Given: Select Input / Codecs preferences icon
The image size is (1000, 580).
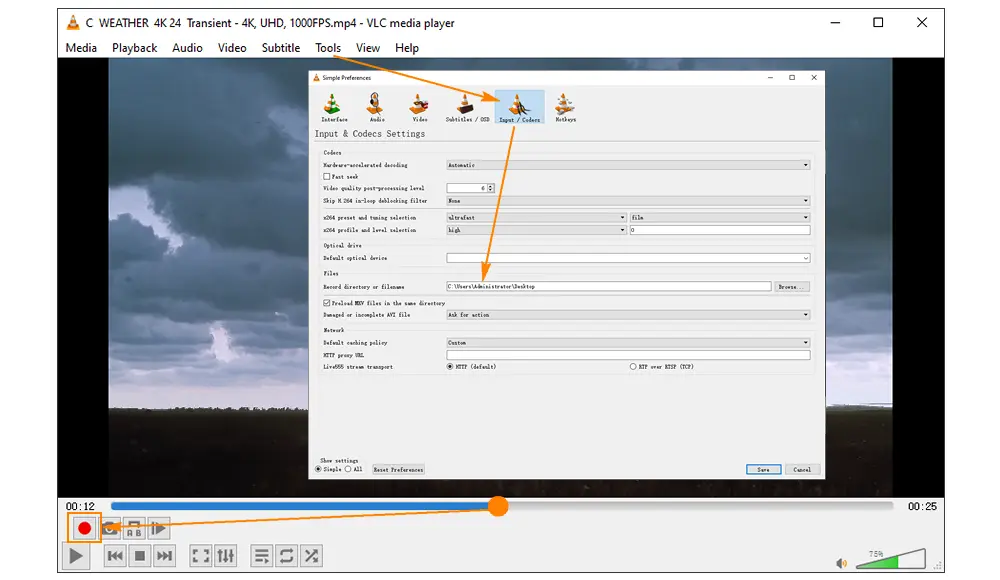Looking at the screenshot, I should [x=519, y=107].
